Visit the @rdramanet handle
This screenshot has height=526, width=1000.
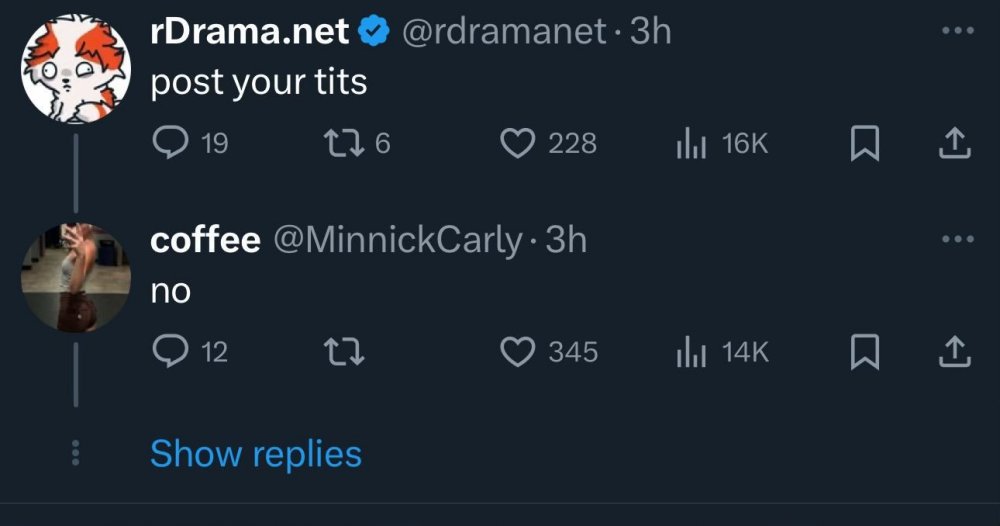(x=504, y=32)
